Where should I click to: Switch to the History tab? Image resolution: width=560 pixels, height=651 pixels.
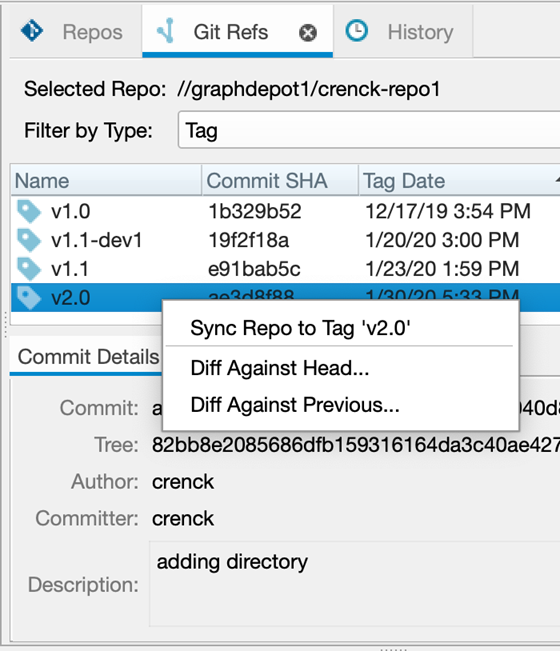coord(403,32)
